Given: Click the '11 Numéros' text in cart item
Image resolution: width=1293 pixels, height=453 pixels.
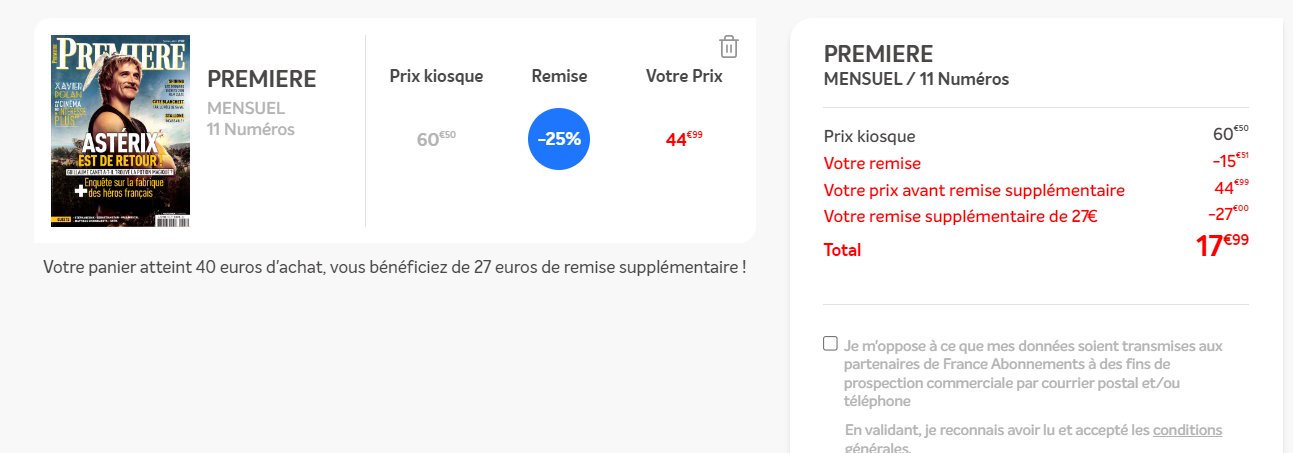Looking at the screenshot, I should [251, 128].
